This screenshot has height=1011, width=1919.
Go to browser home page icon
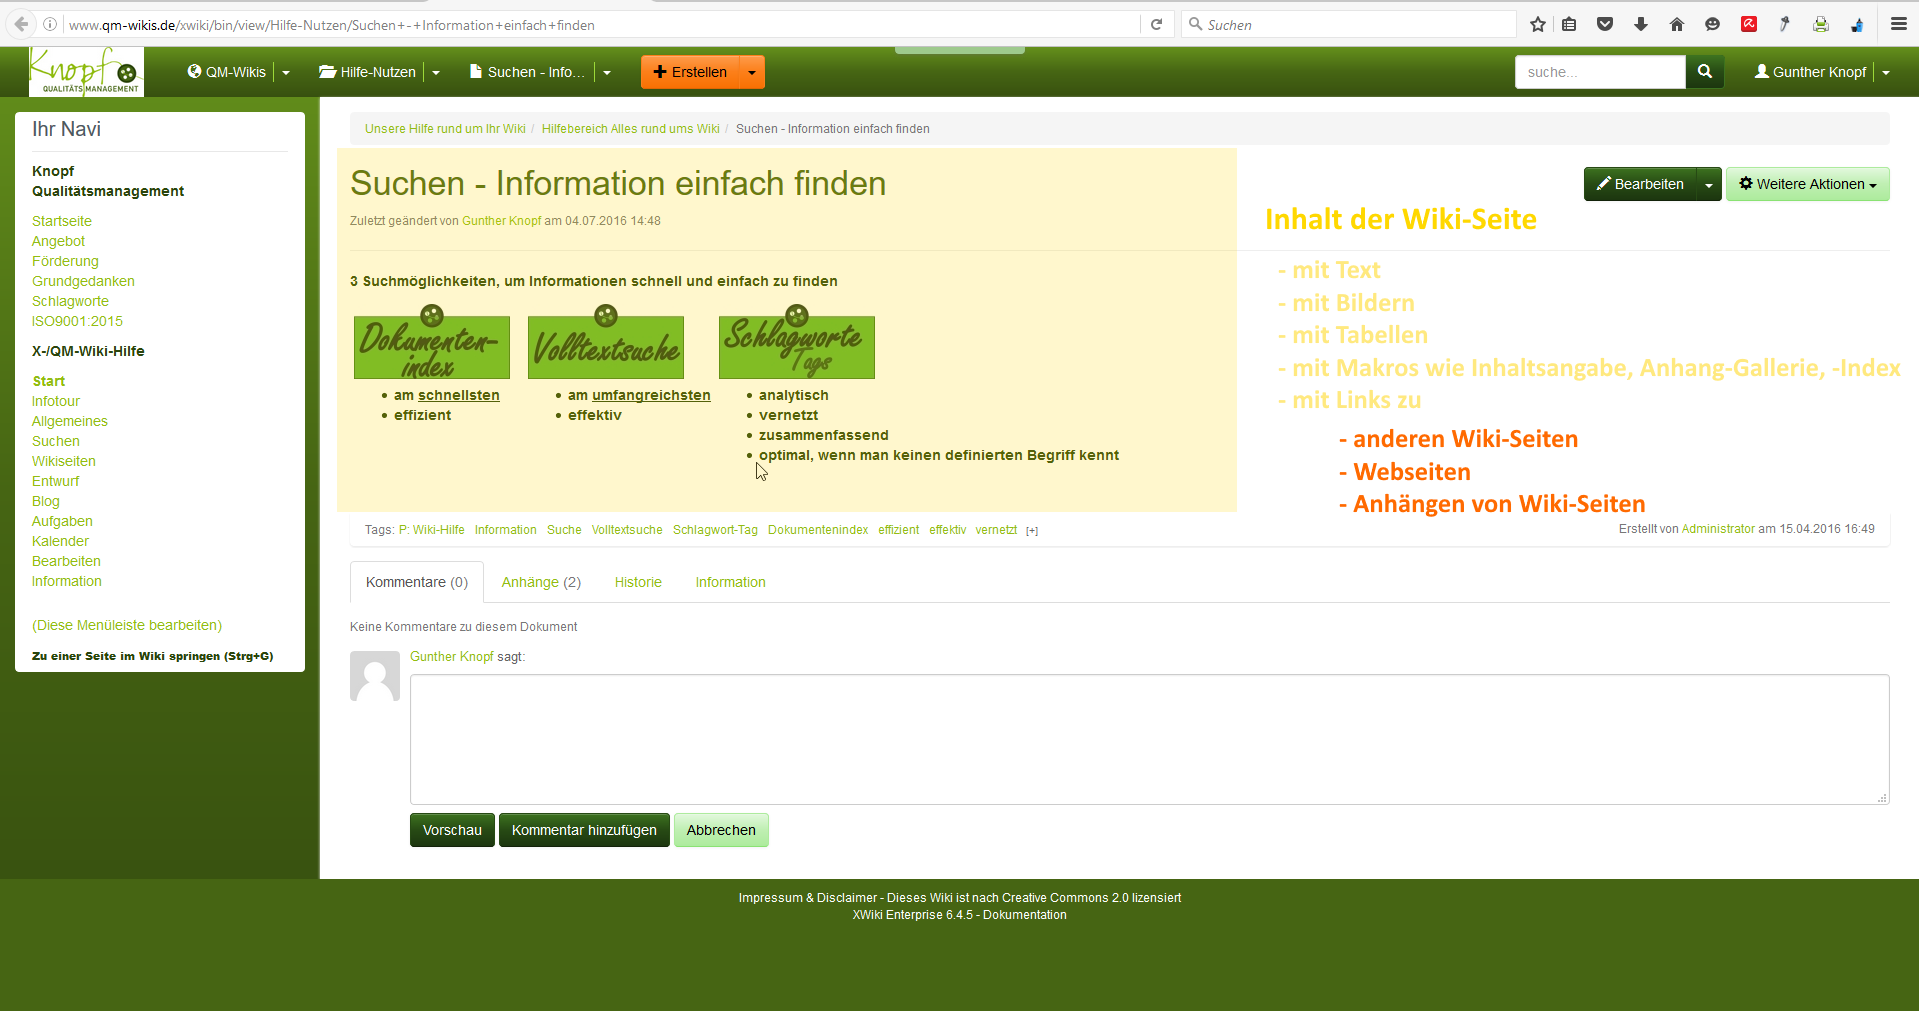pos(1677,25)
